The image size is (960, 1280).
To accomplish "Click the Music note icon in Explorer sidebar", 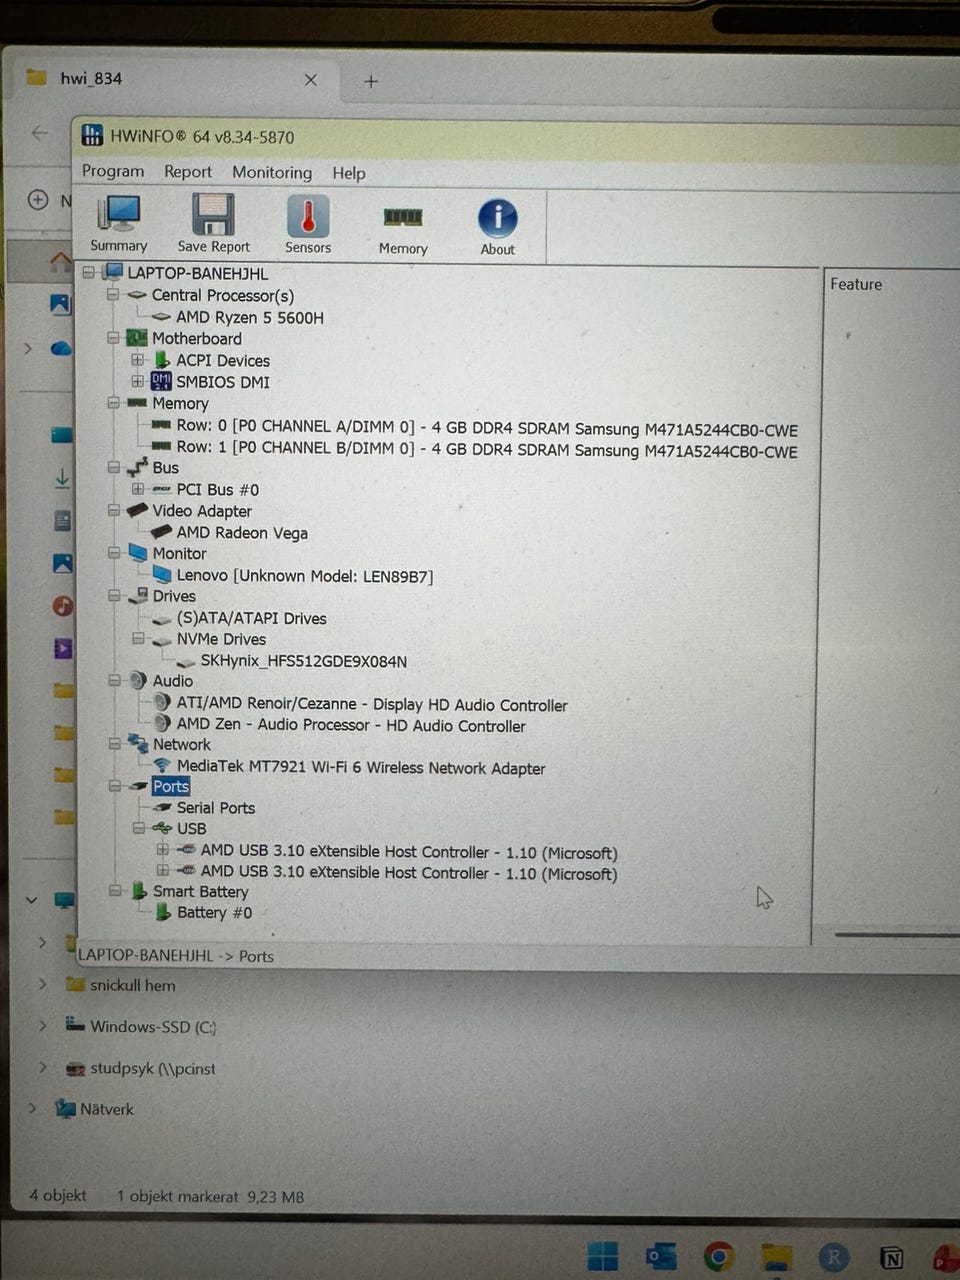I will point(63,606).
